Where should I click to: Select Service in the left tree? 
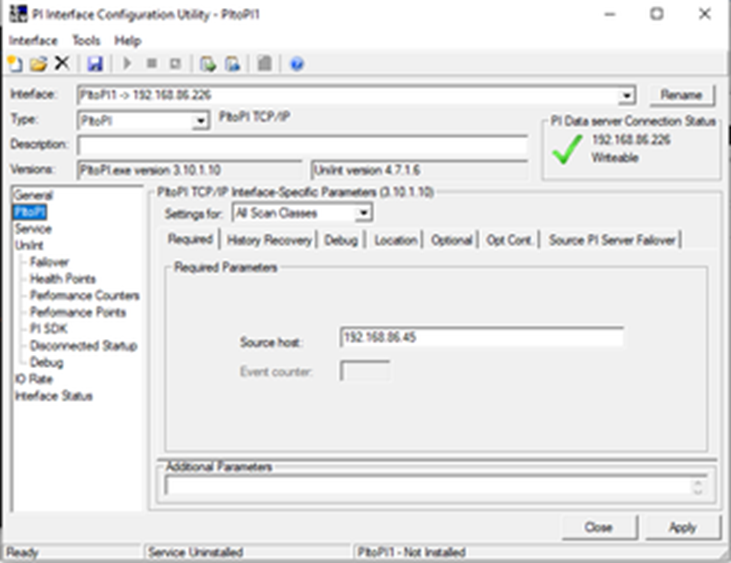pos(33,229)
